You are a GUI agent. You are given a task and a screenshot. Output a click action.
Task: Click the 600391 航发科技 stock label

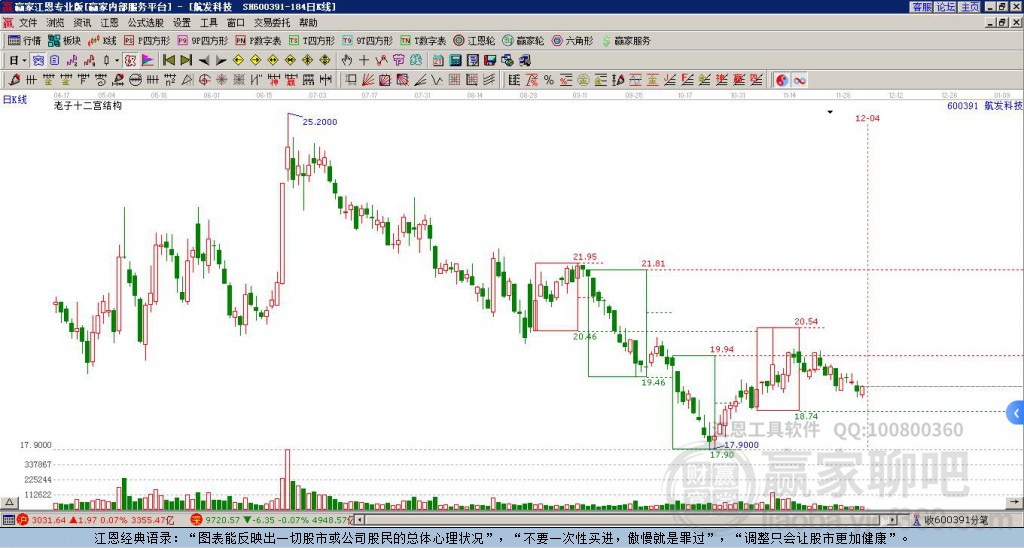coord(984,105)
